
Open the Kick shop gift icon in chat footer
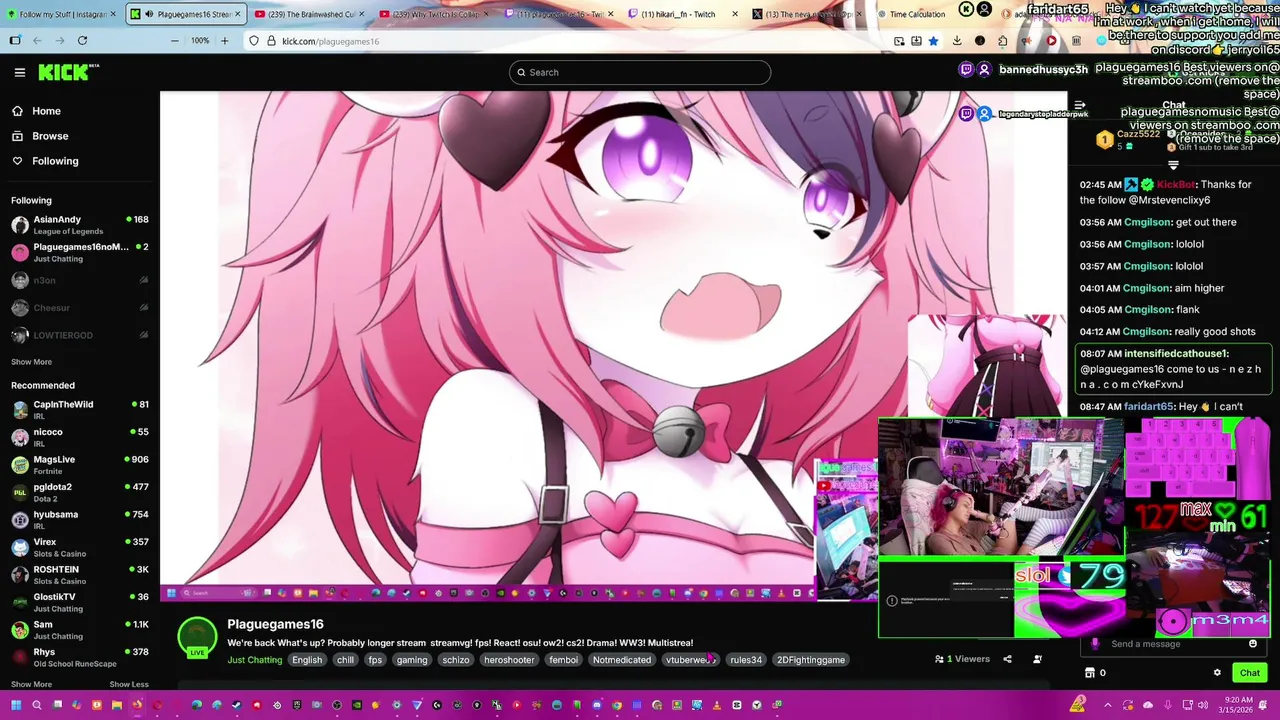point(1090,673)
